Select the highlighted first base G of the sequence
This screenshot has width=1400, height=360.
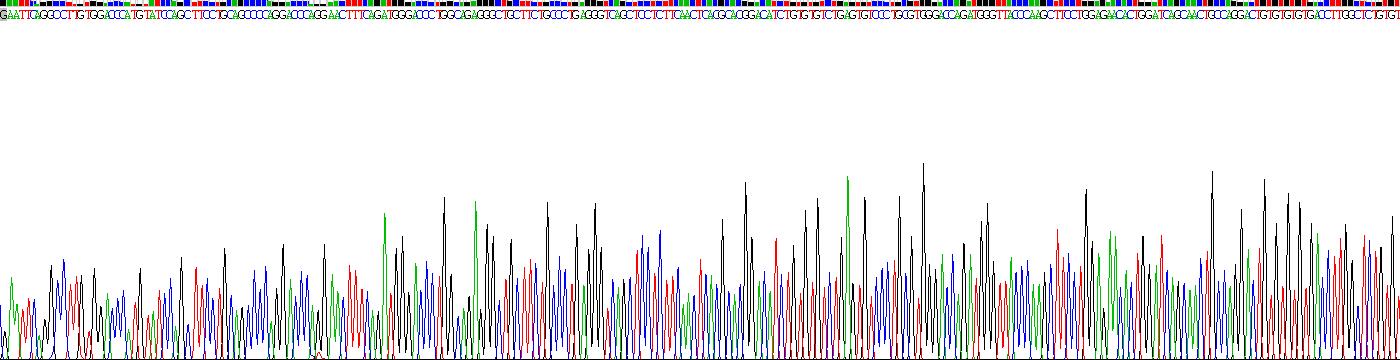click(3, 15)
